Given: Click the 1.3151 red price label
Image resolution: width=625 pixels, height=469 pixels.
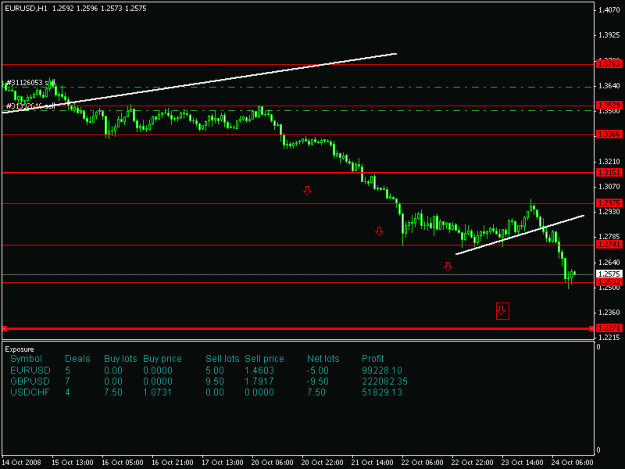Looking at the screenshot, I should [609, 173].
